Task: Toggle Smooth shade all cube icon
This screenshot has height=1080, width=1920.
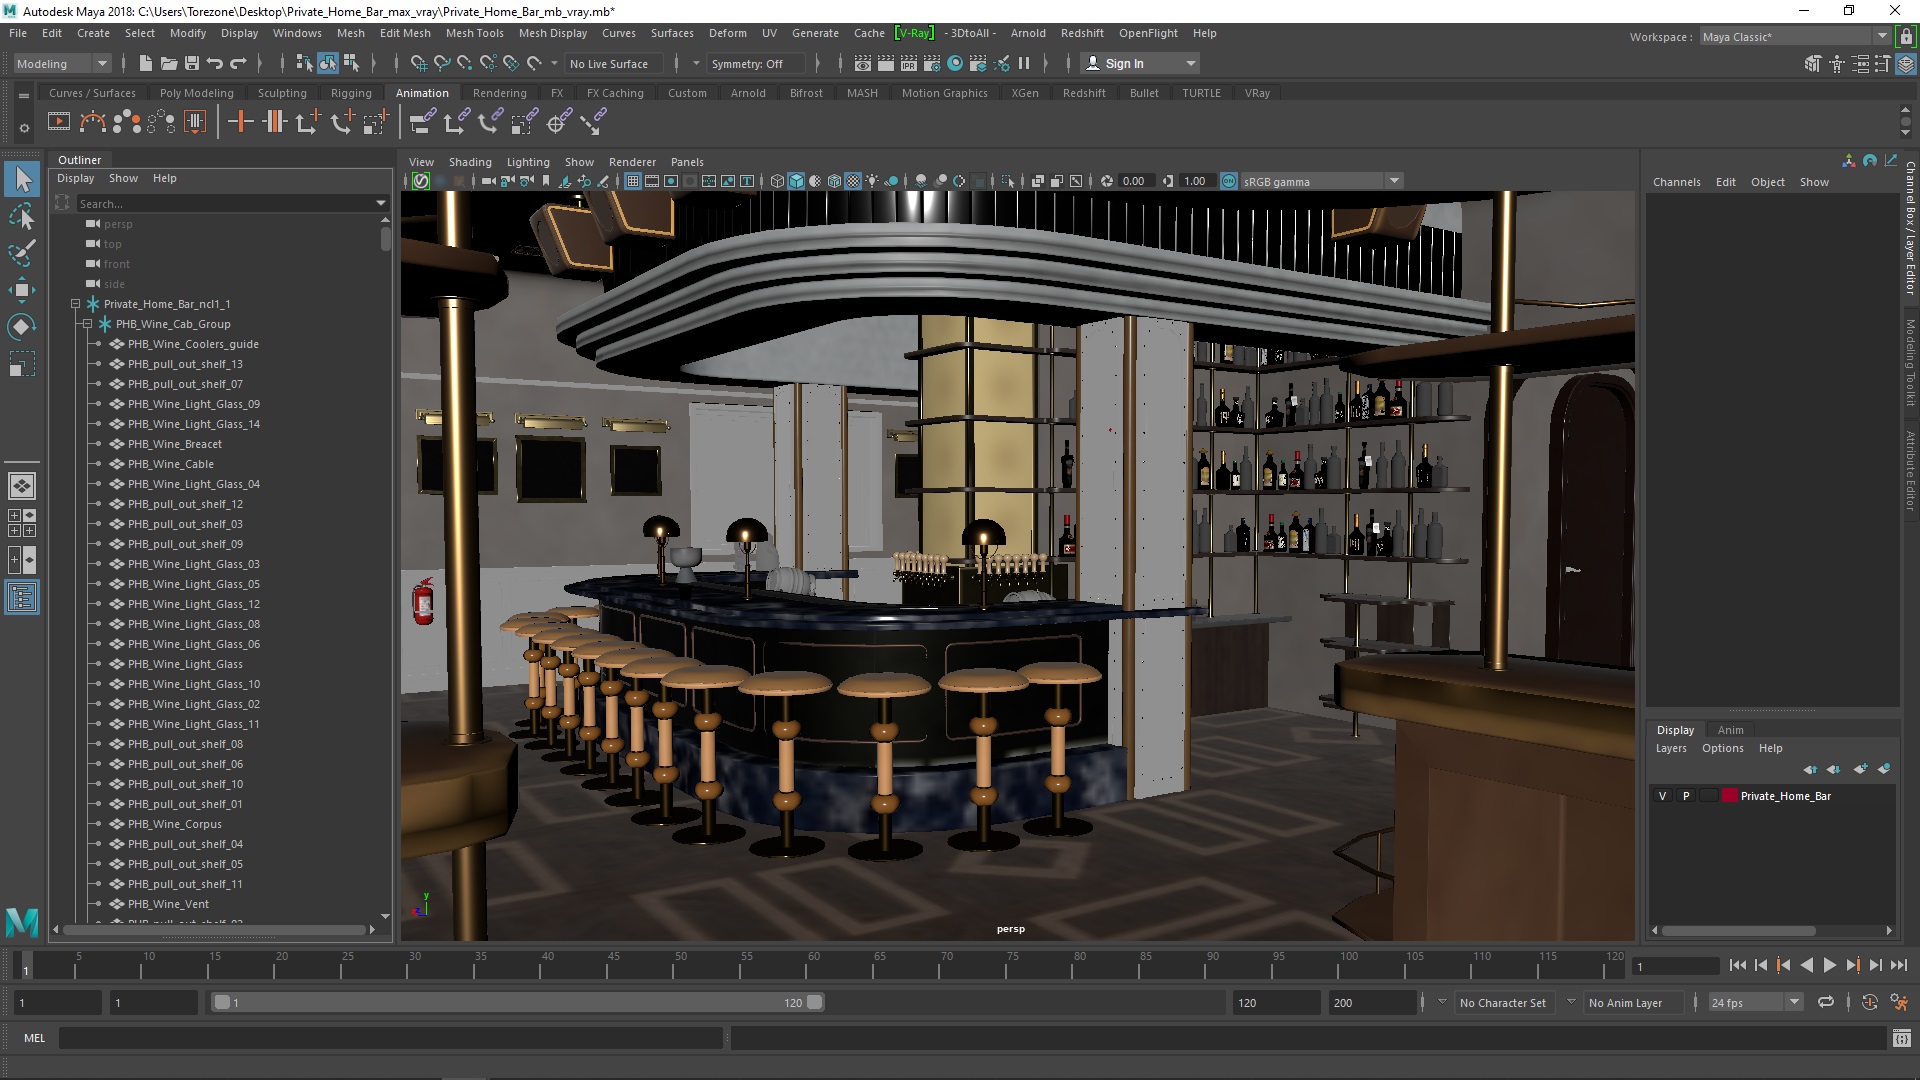Action: tap(796, 181)
